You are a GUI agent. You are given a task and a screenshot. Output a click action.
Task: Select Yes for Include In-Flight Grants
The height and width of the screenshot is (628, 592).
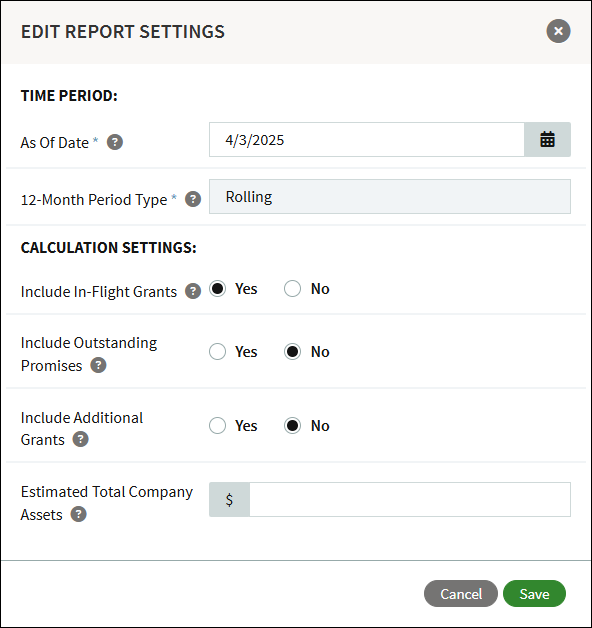pyautogui.click(x=217, y=289)
